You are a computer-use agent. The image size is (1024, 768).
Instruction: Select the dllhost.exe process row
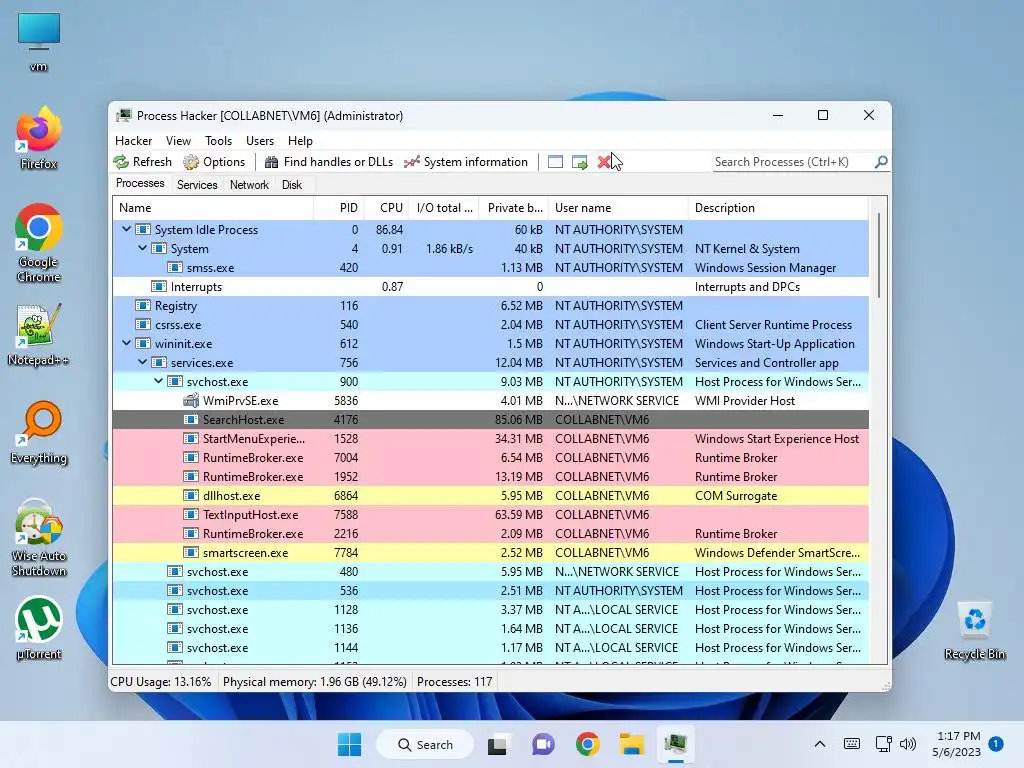pos(490,495)
